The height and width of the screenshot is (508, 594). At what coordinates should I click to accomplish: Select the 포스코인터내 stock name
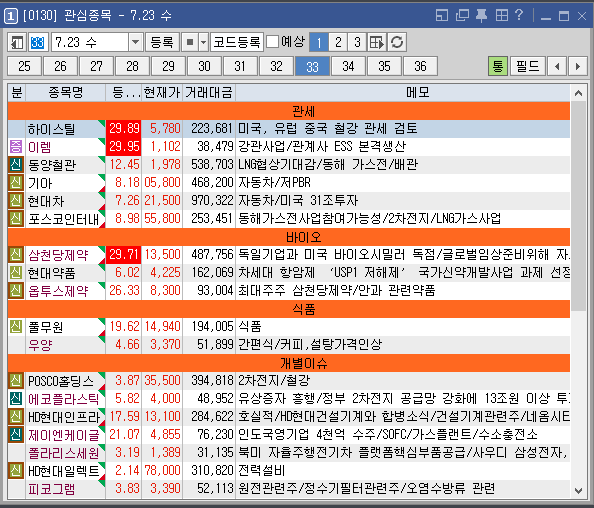tap(64, 219)
